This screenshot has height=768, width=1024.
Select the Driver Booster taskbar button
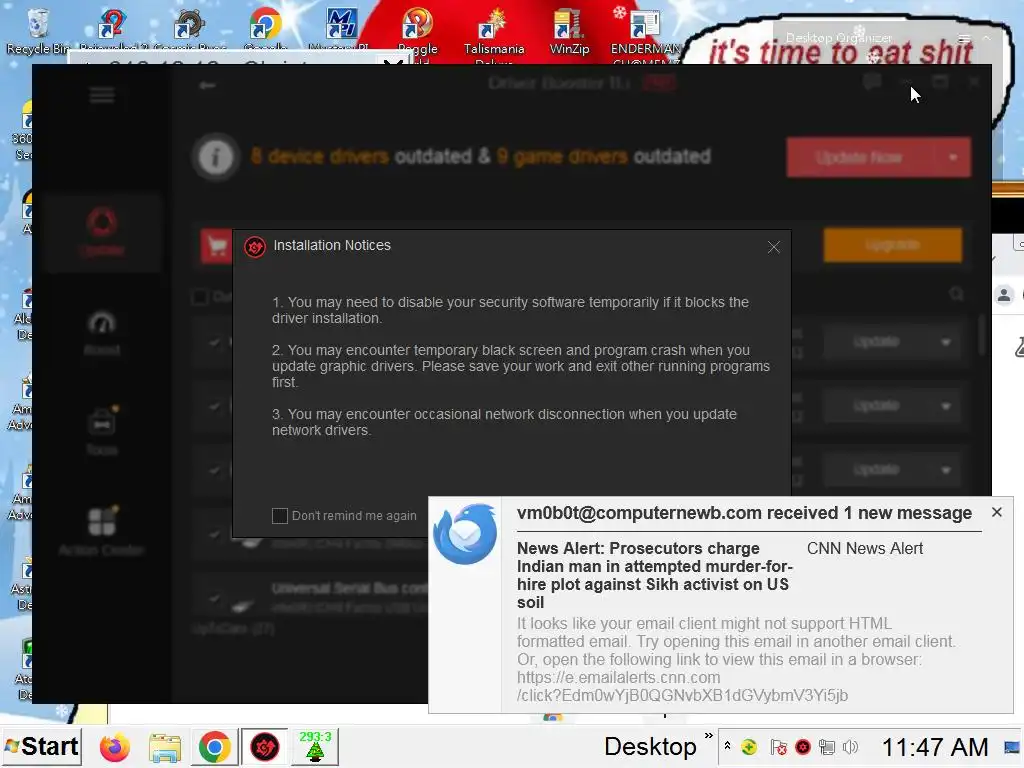coord(264,747)
